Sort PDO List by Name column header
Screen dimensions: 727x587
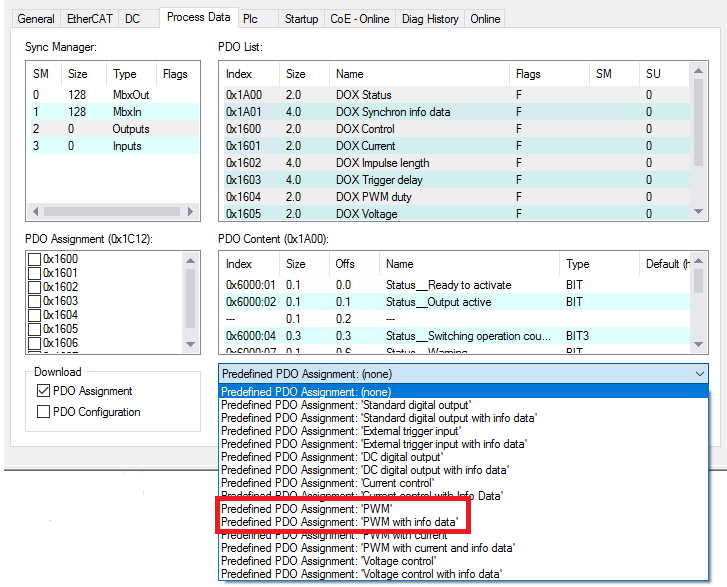pos(419,74)
